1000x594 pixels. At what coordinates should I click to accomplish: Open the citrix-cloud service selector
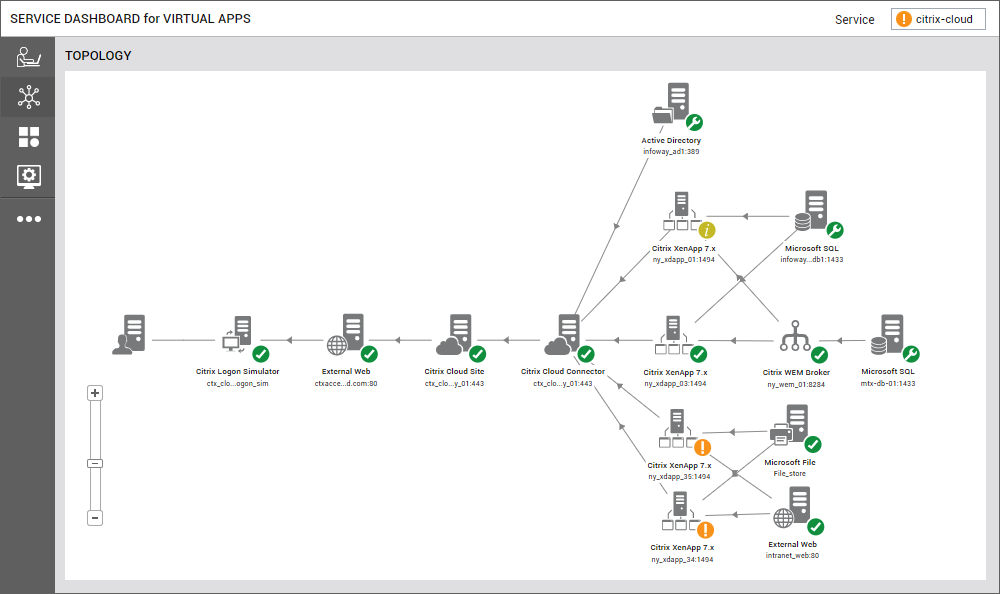938,19
